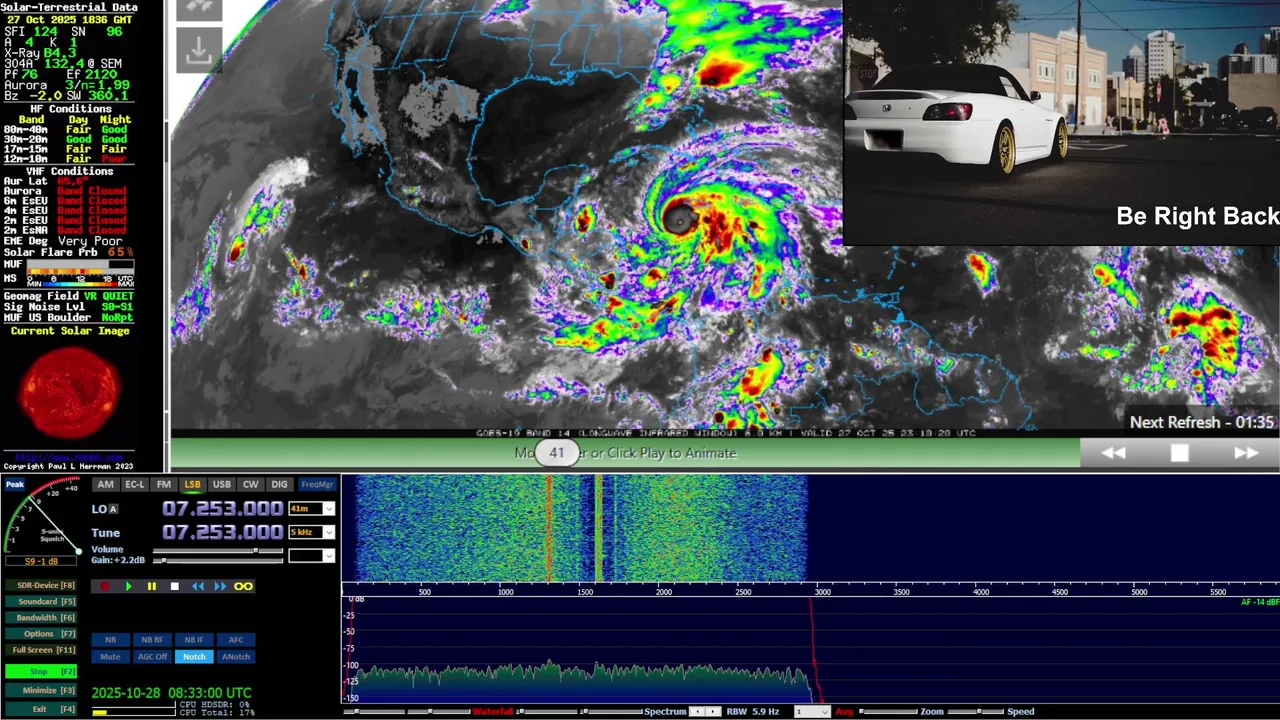Click the cut-off icon above the download button
This screenshot has height=720, width=1280.
[198, 9]
